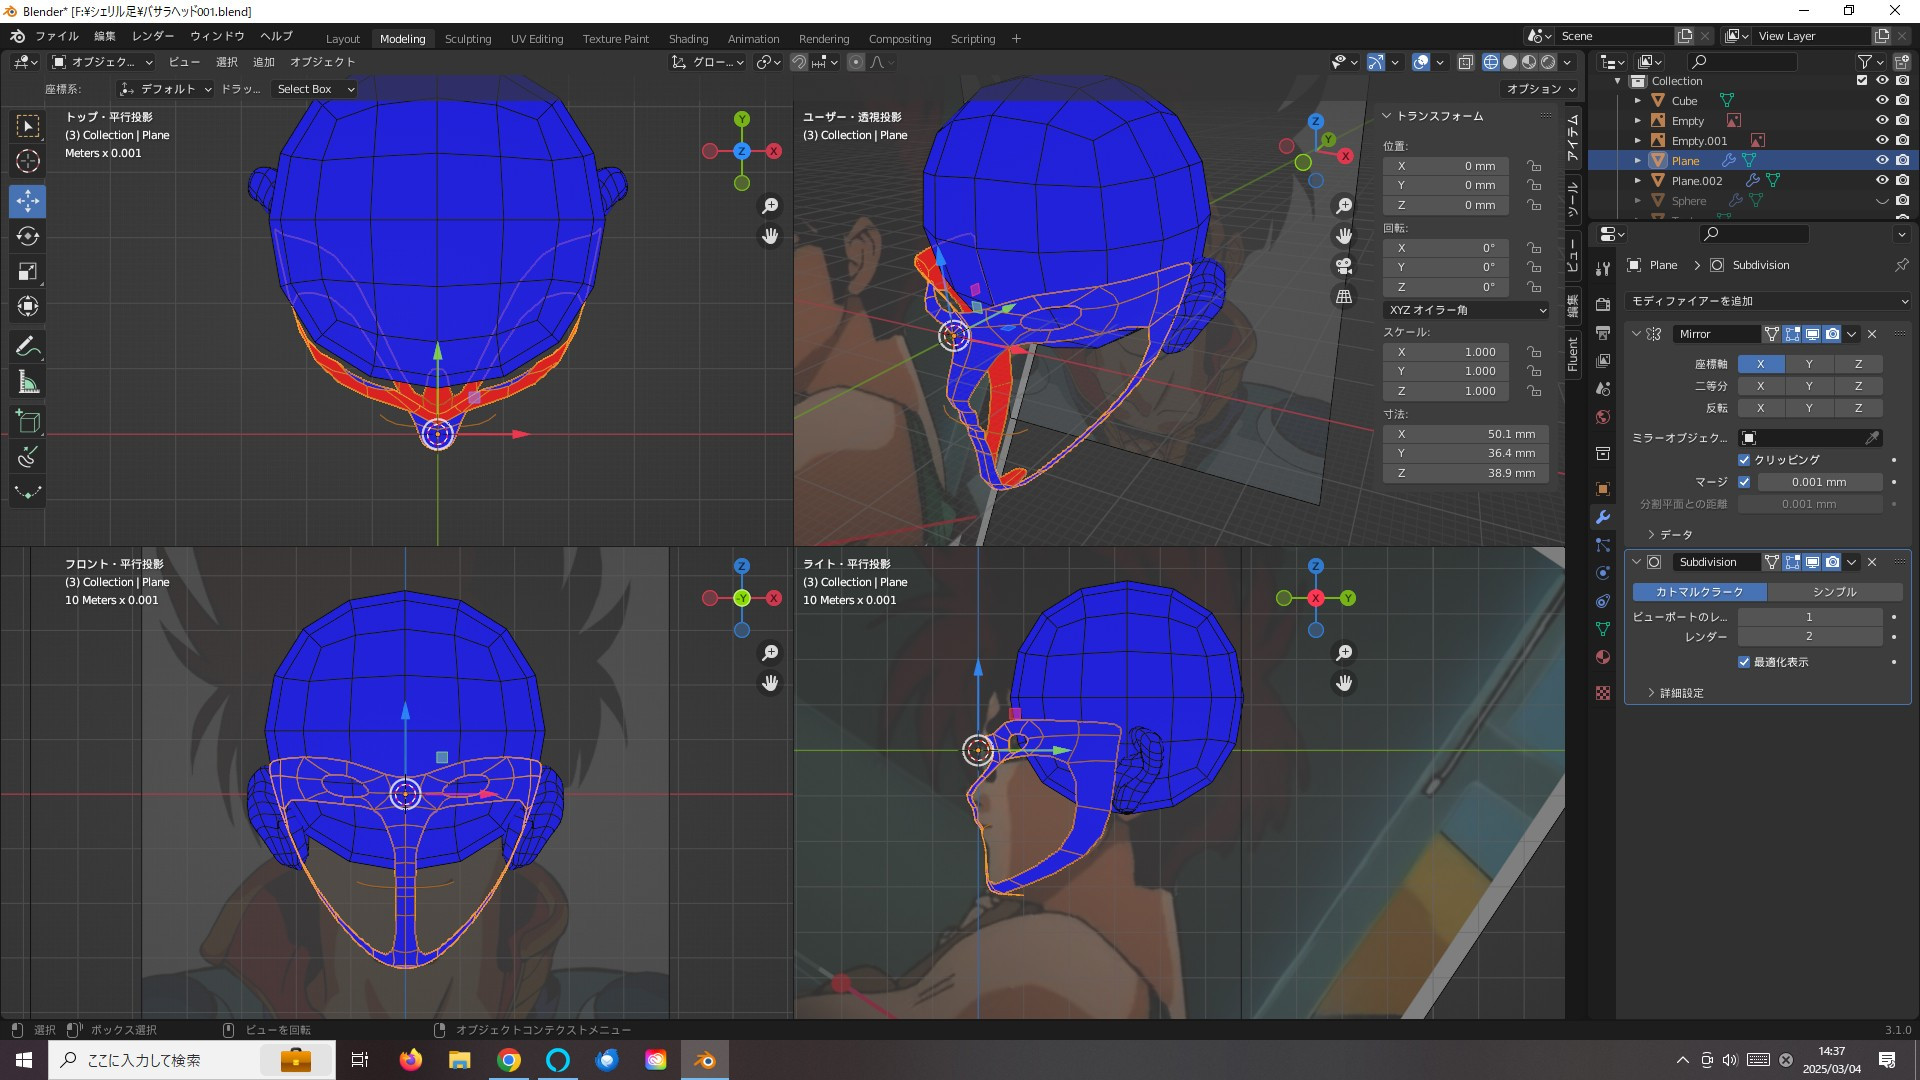Open the object mode selector dropdown
Screen dimensions: 1920x1080
102,62
